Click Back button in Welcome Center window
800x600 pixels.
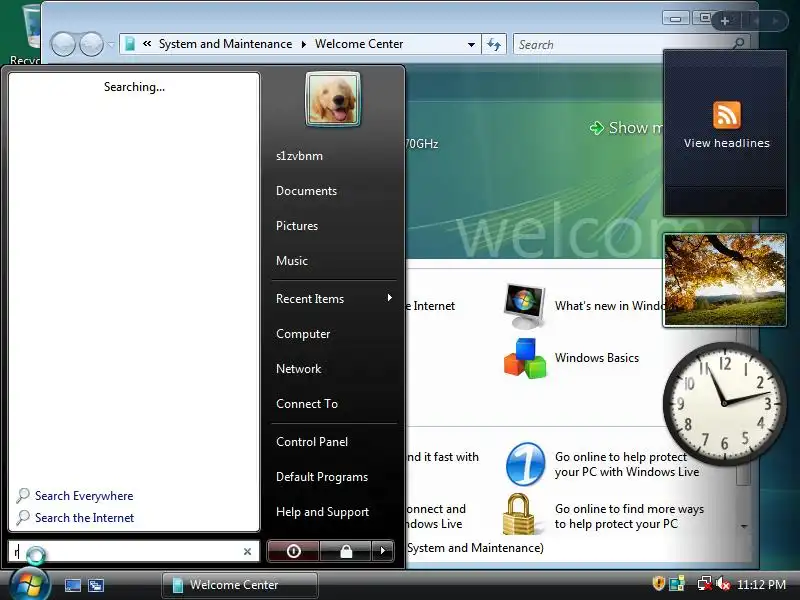tap(63, 44)
